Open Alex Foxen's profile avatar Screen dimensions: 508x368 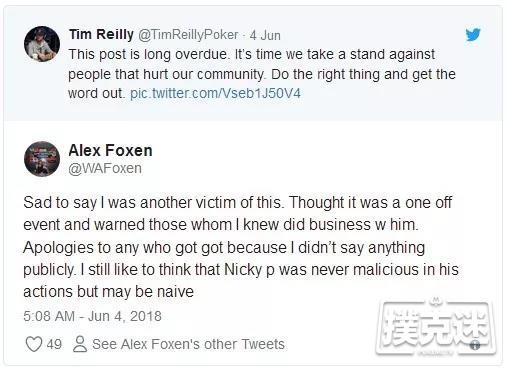(42, 159)
